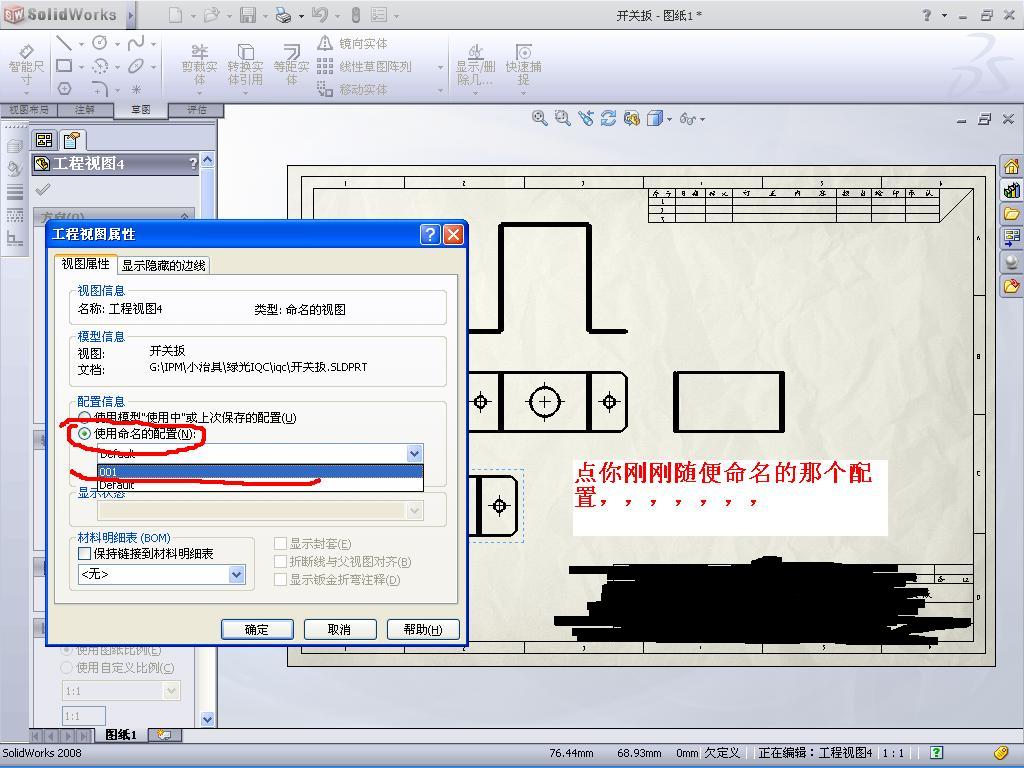Toggle 显示钣金折弯注释 checkbox

click(281, 579)
